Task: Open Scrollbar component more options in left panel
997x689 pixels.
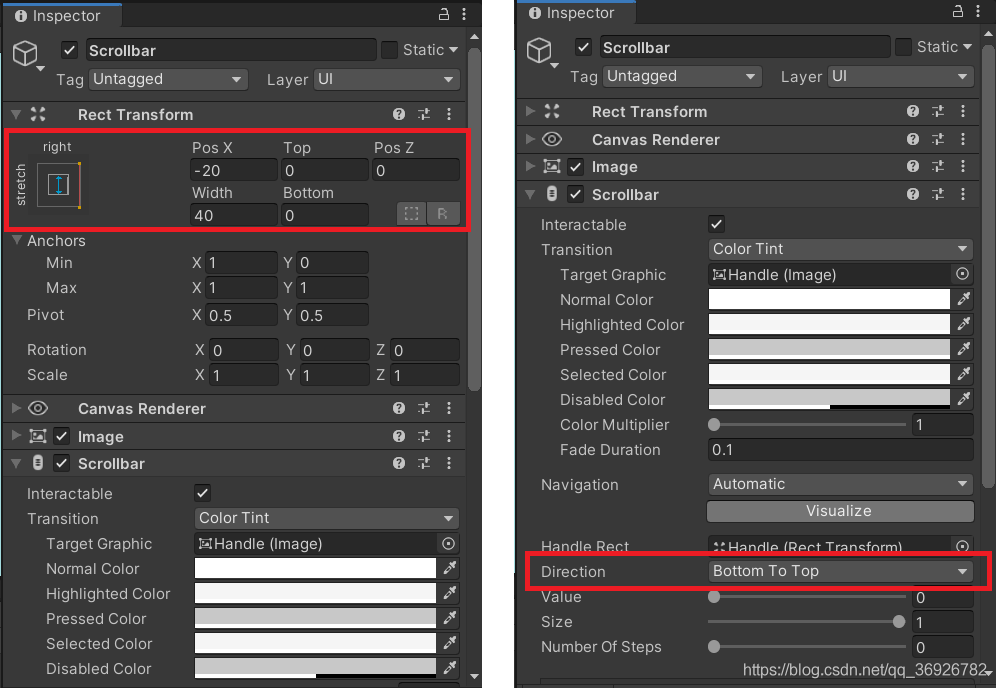Action: [x=449, y=463]
